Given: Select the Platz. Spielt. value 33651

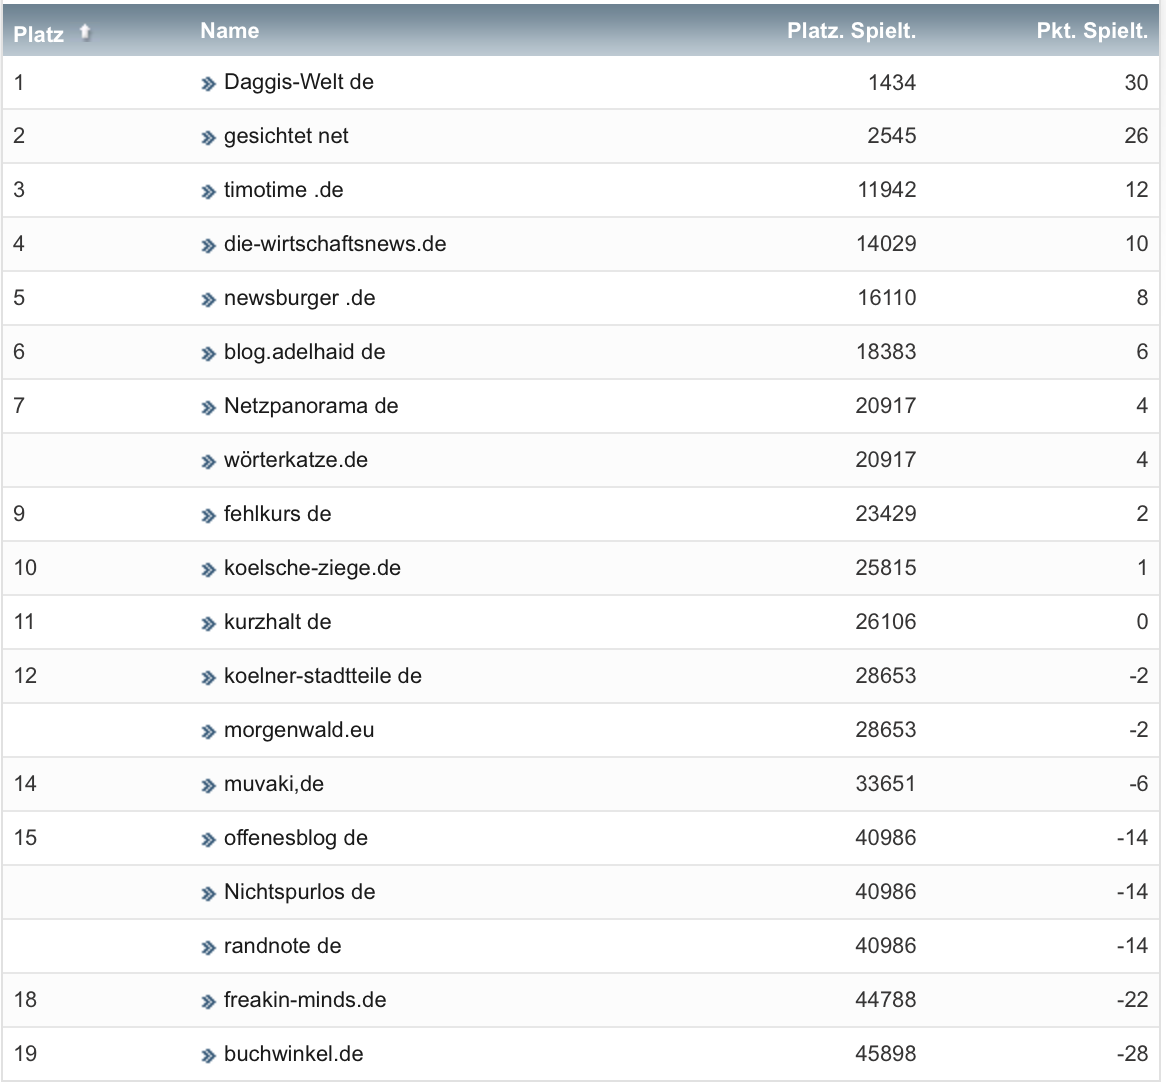Looking at the screenshot, I should [x=886, y=784].
